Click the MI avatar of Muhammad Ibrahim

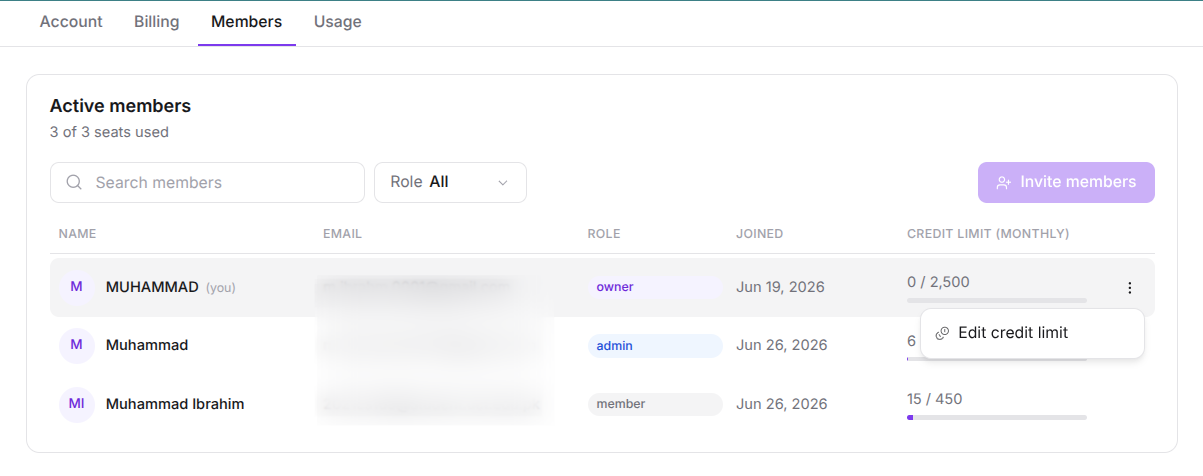click(x=76, y=405)
